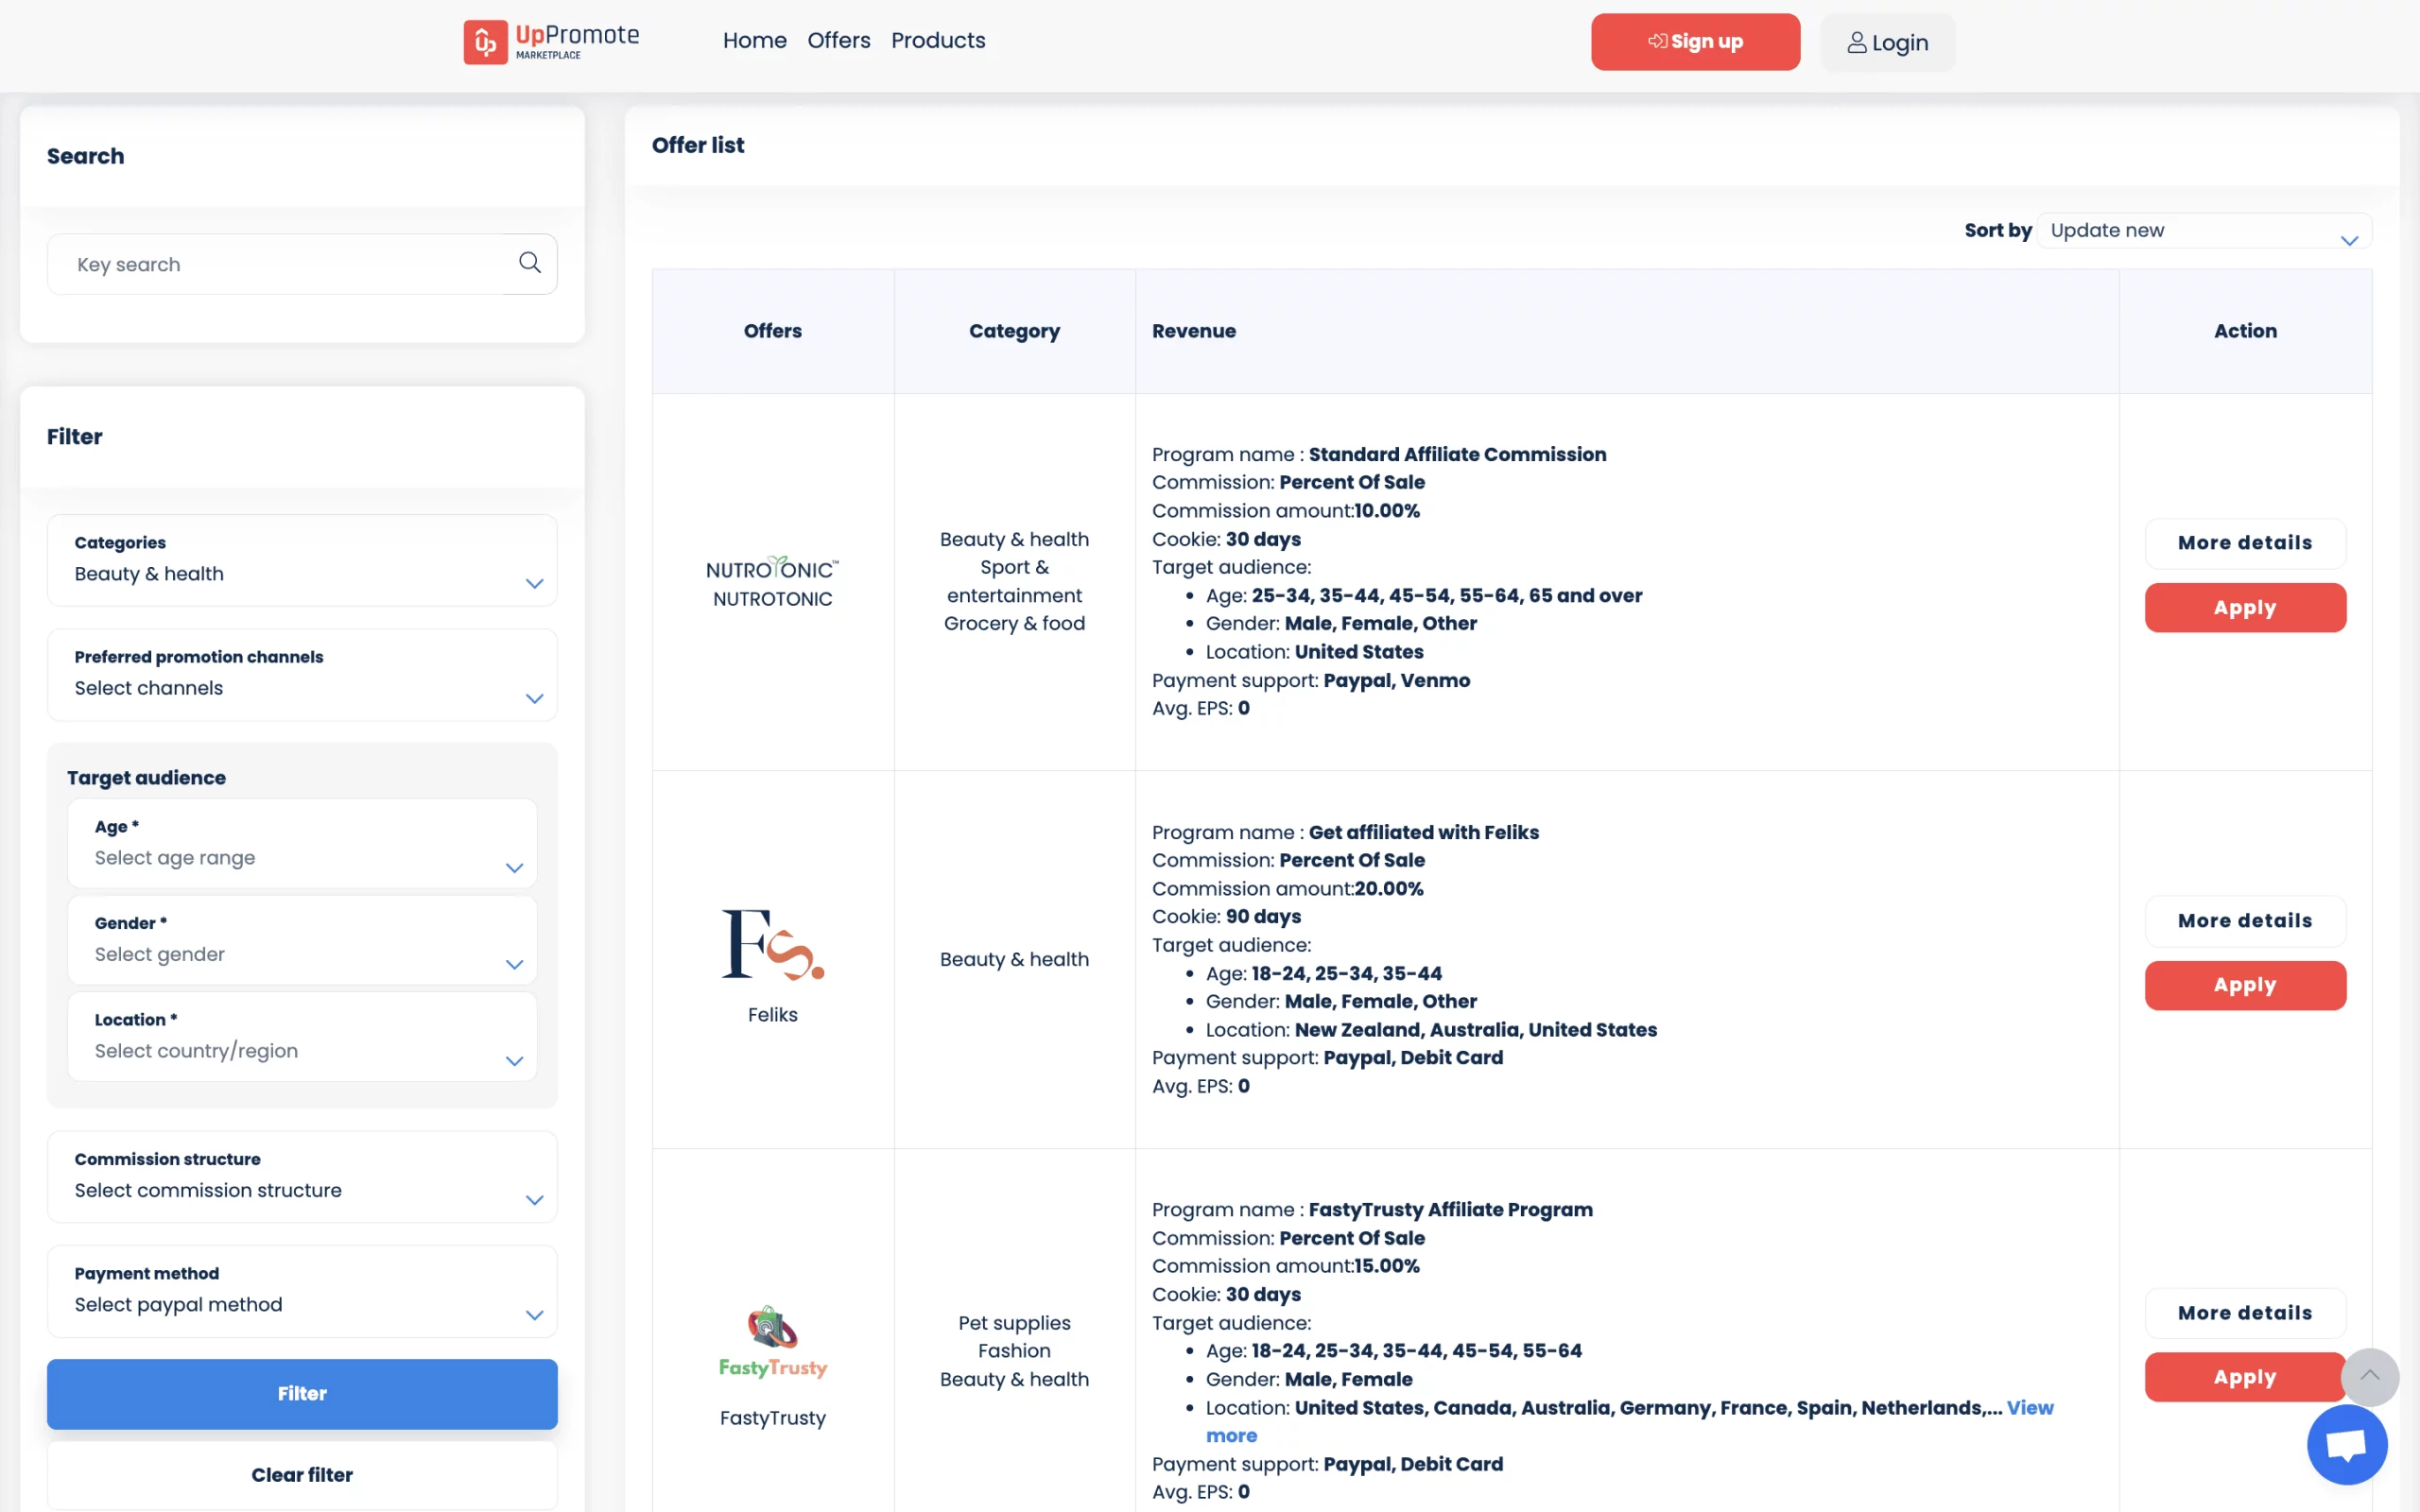Click the Feliks offer name text
The image size is (2420, 1512).
772,1014
